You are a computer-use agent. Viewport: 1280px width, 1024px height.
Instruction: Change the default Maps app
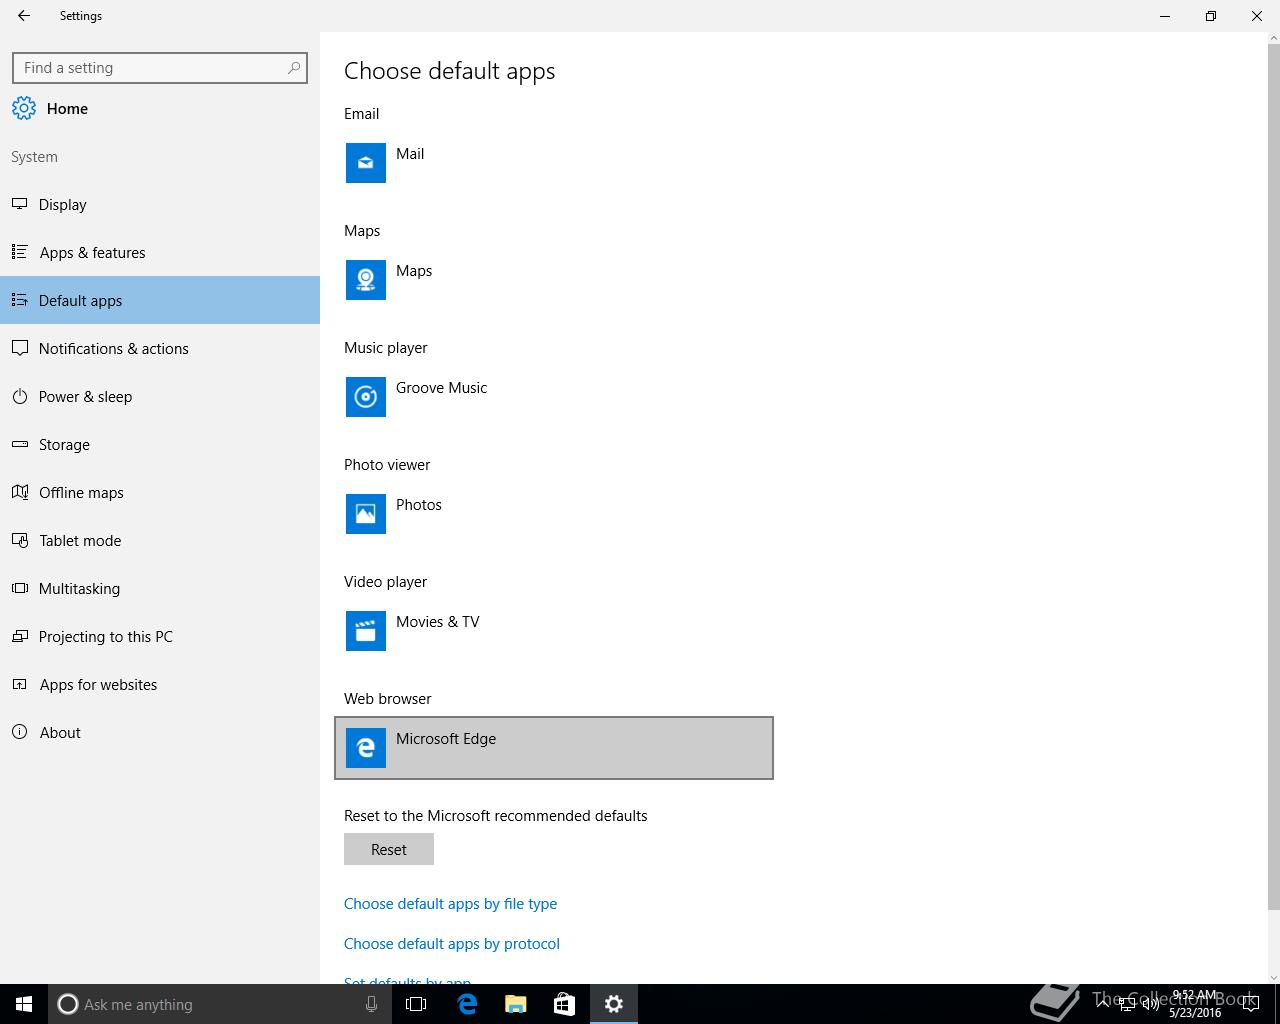pos(554,280)
